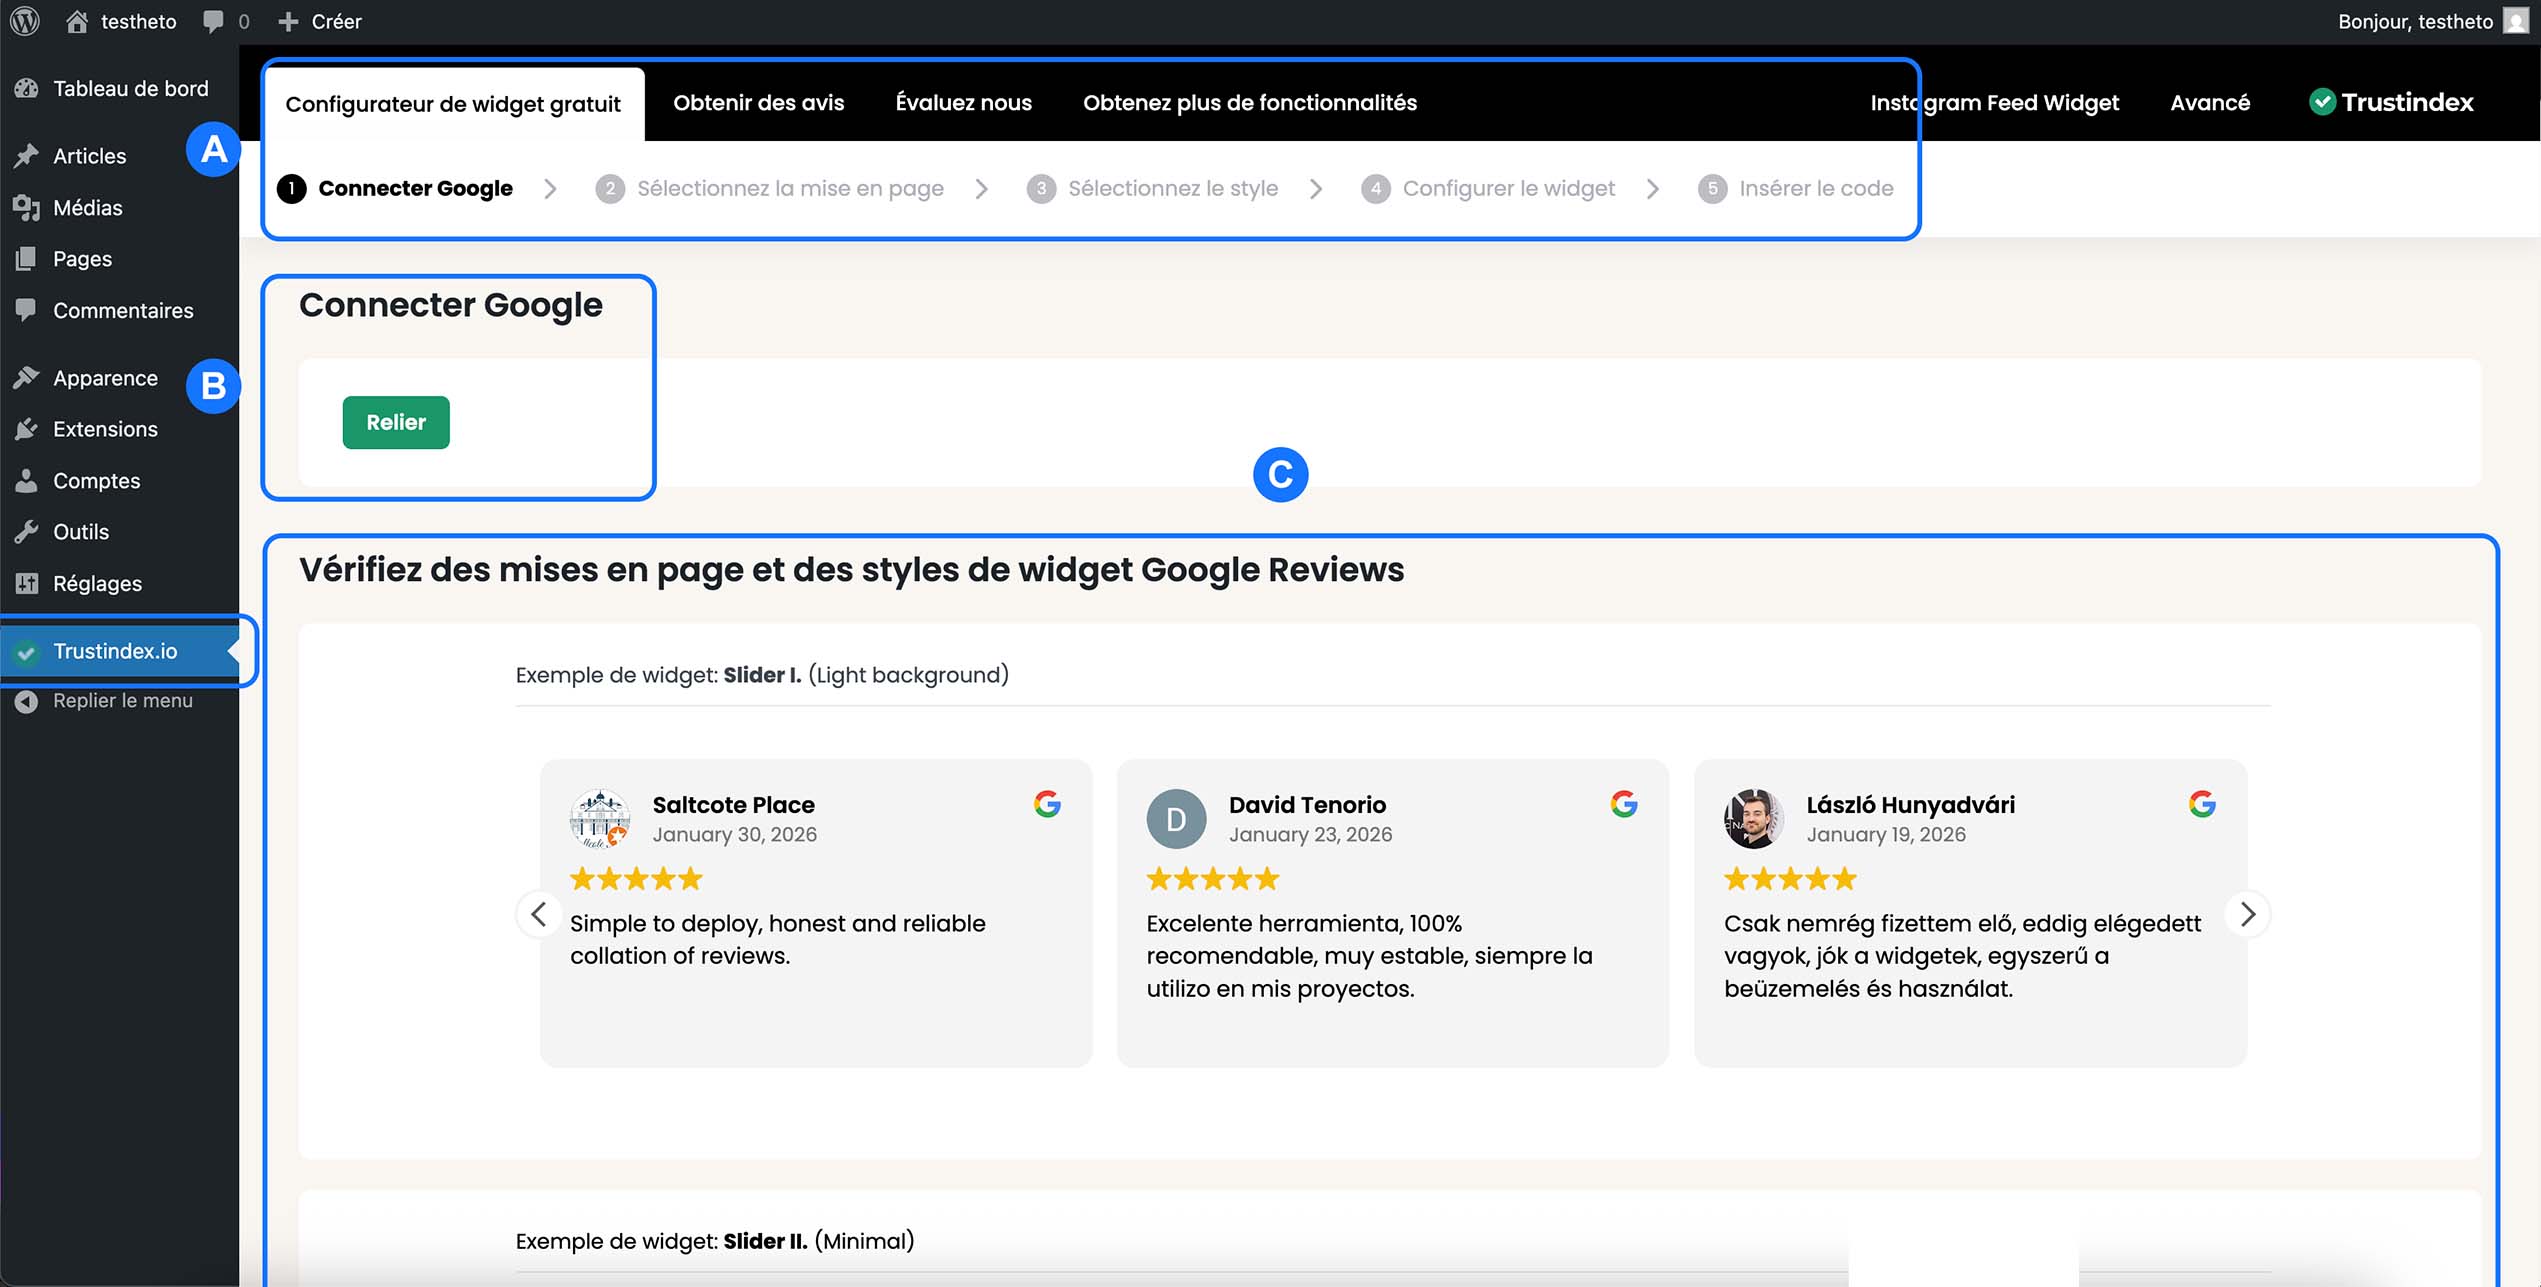Click the green Relier button

point(395,422)
